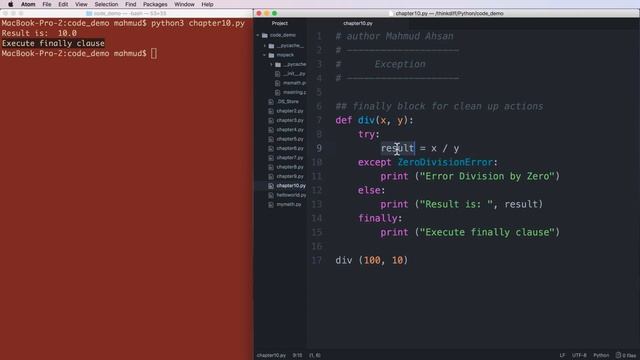Screen dimensions: 640x360
Task: Click the file icon beside .DS_Store
Action: [271, 102]
